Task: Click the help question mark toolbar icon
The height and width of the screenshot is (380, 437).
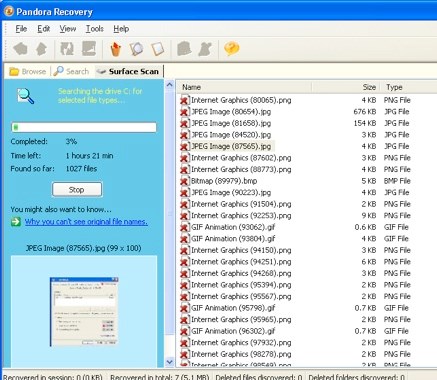Action: pos(232,49)
